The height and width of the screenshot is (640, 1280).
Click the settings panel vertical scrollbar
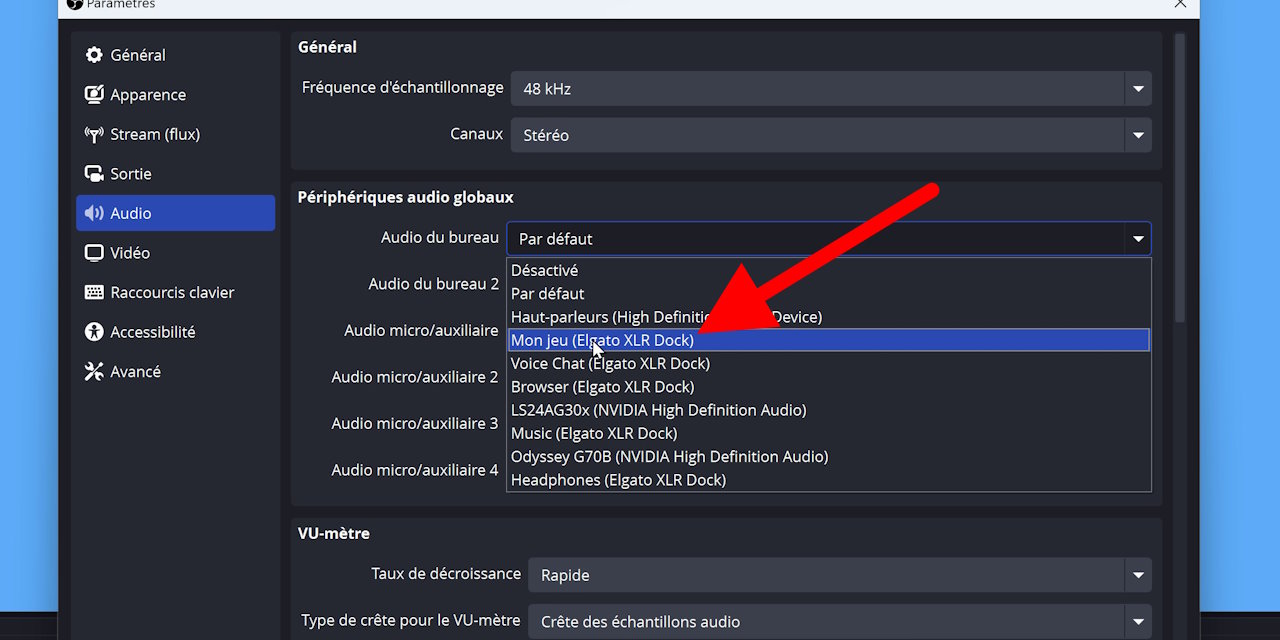1179,178
